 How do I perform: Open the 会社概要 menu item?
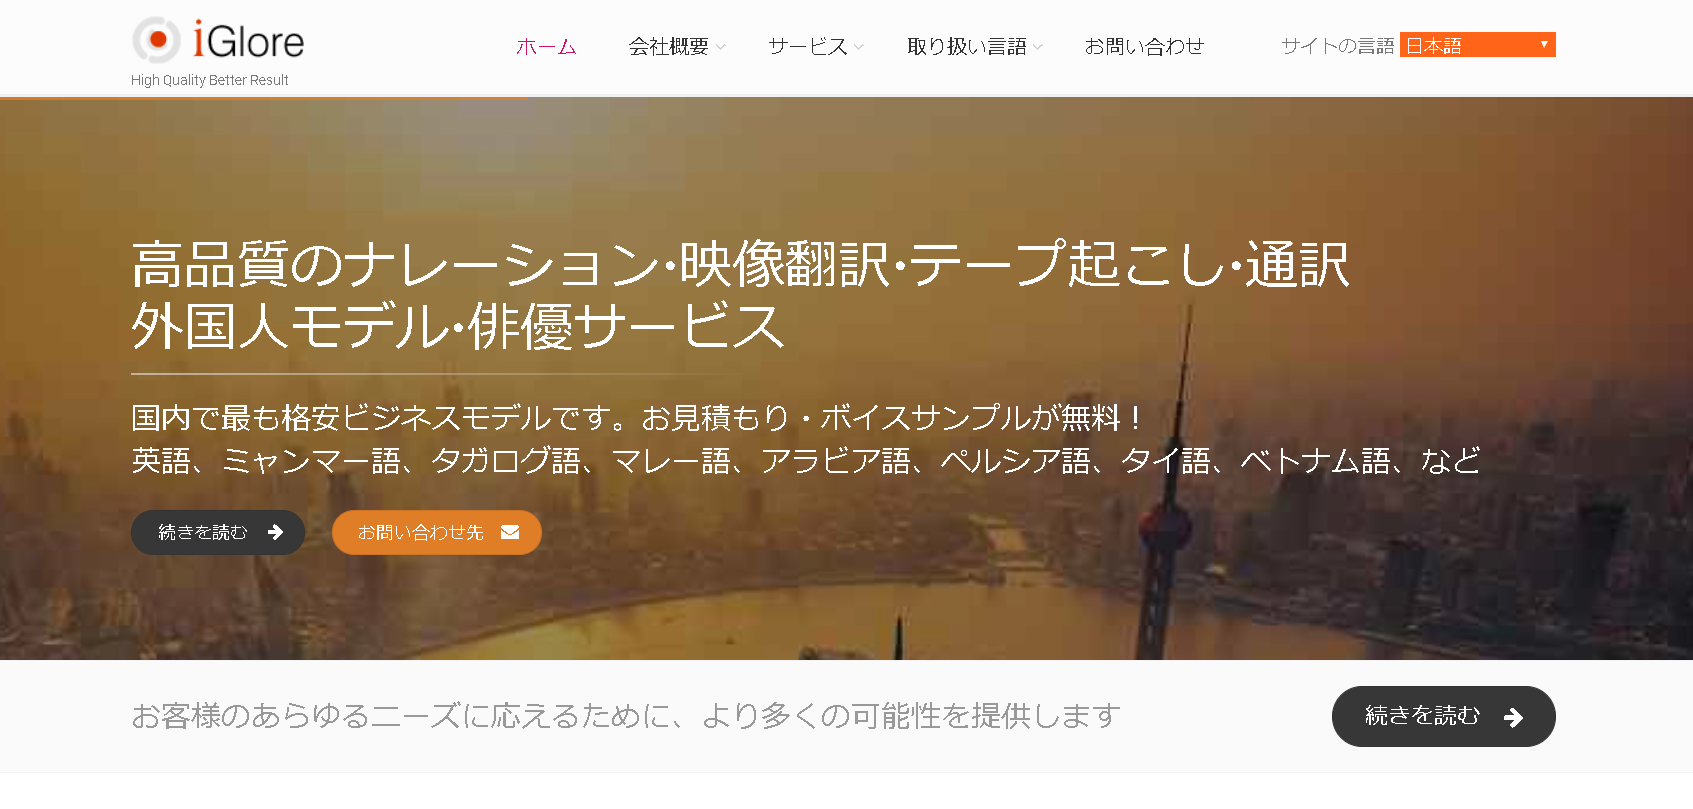tap(668, 46)
